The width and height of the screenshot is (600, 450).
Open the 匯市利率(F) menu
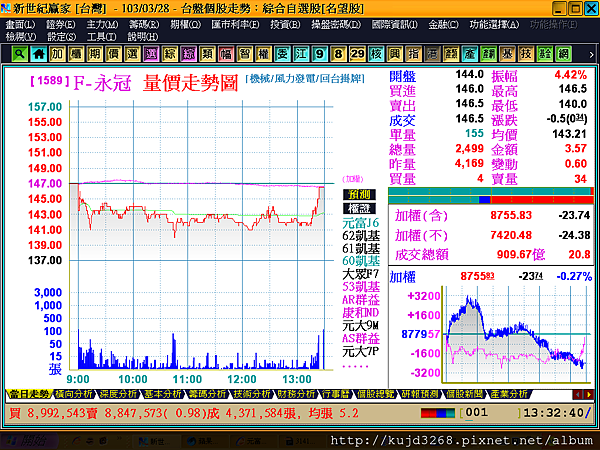click(235, 25)
